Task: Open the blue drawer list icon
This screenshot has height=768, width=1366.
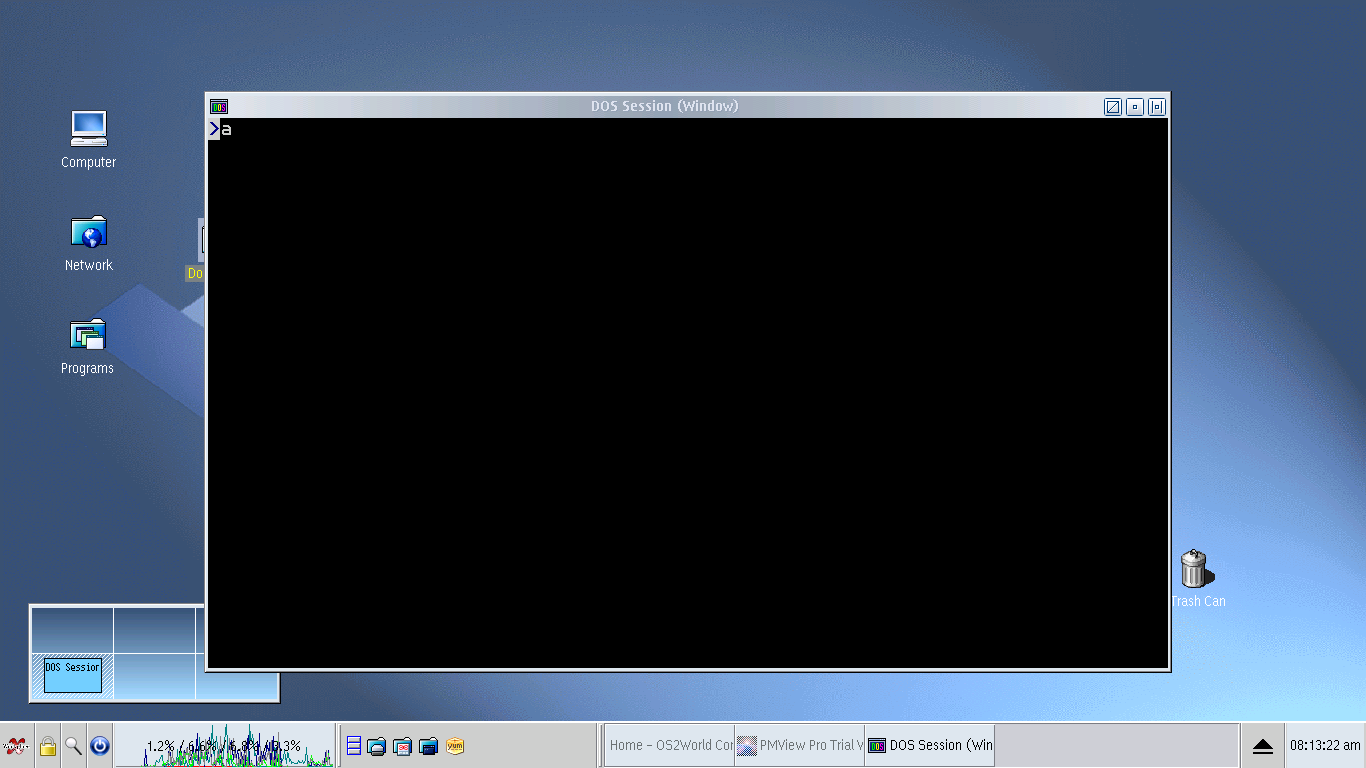Action: (x=353, y=746)
